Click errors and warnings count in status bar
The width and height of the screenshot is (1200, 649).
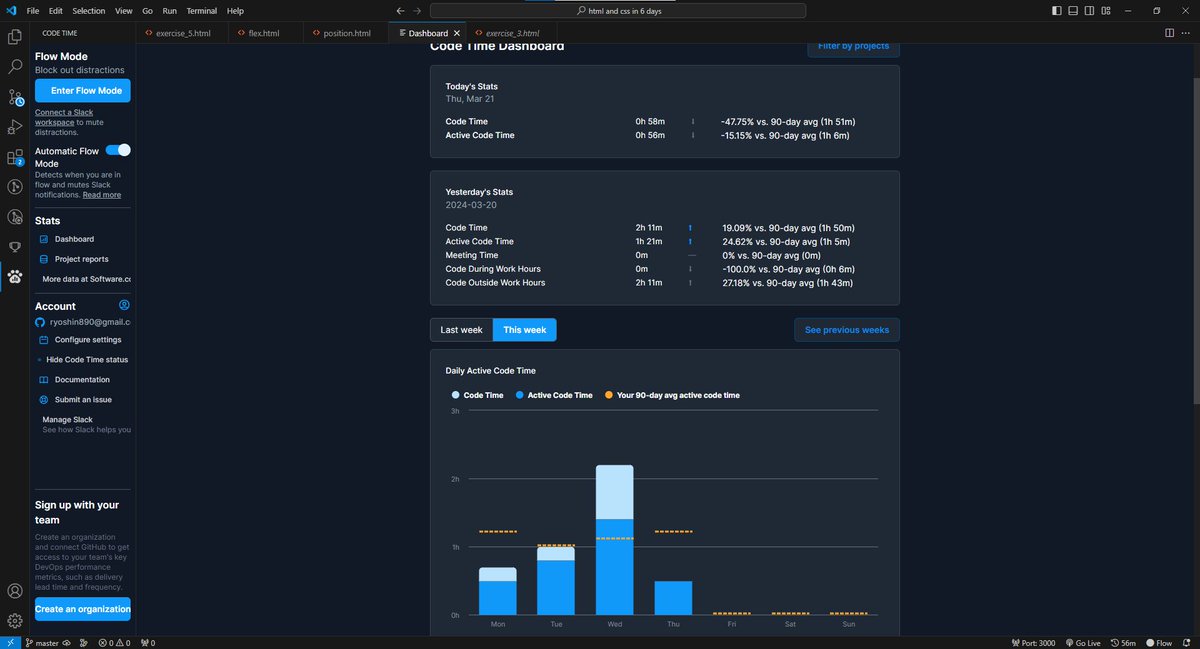114,643
